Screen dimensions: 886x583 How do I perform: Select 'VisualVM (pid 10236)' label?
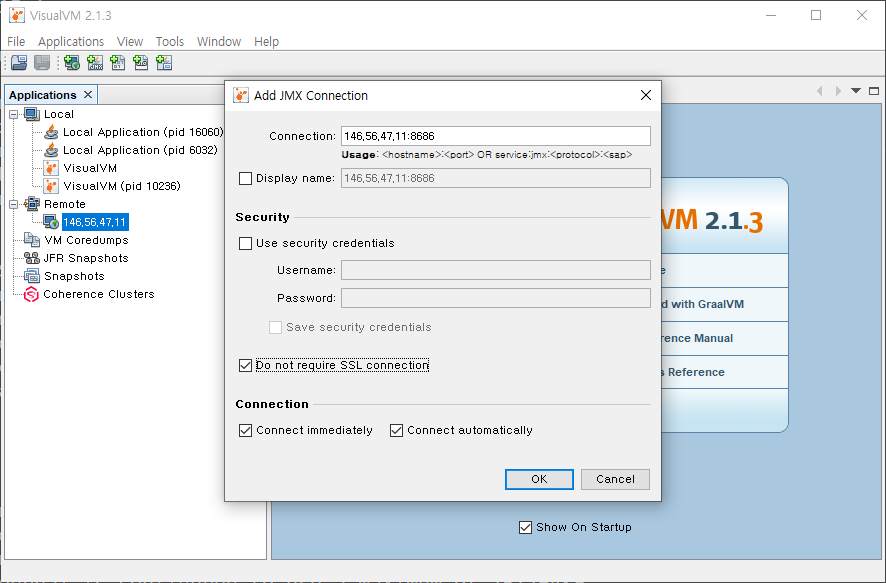pyautogui.click(x=122, y=186)
